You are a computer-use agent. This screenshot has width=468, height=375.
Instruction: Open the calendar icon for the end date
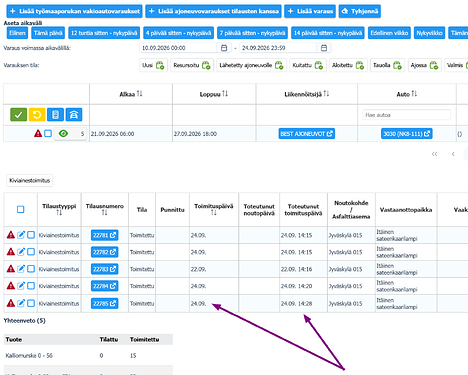click(324, 48)
